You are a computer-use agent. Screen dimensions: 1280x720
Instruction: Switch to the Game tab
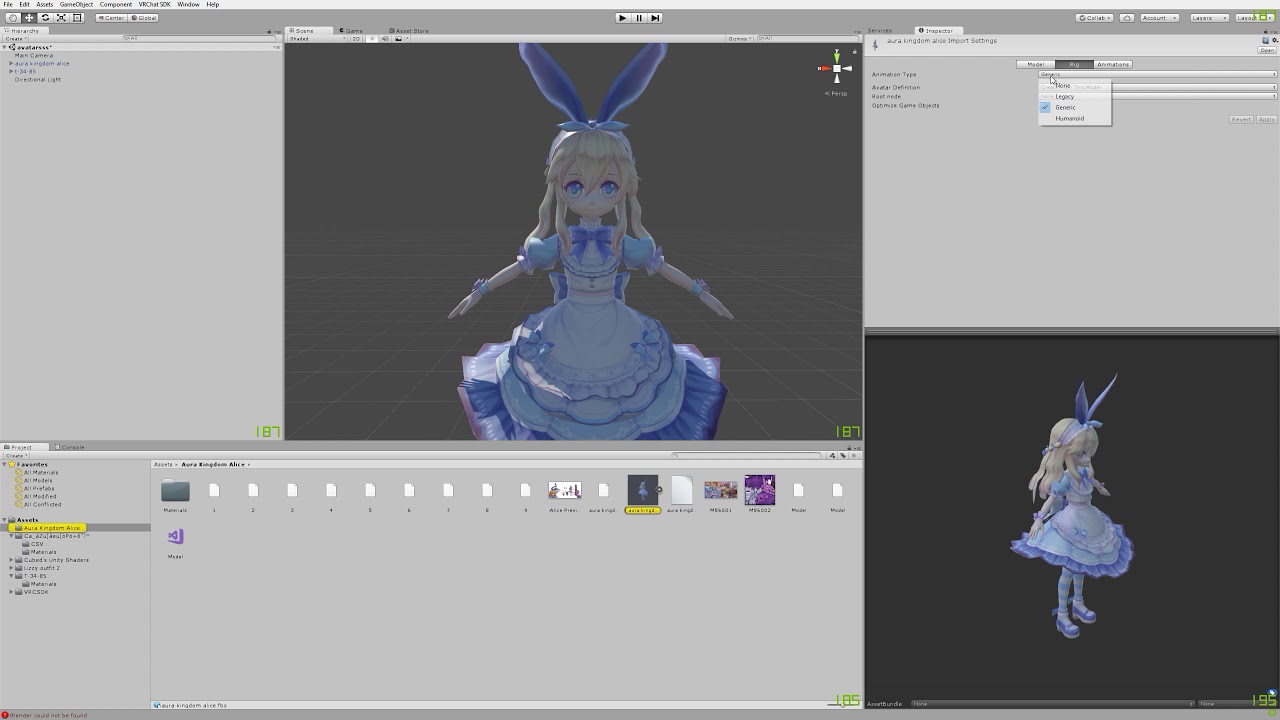pyautogui.click(x=352, y=31)
